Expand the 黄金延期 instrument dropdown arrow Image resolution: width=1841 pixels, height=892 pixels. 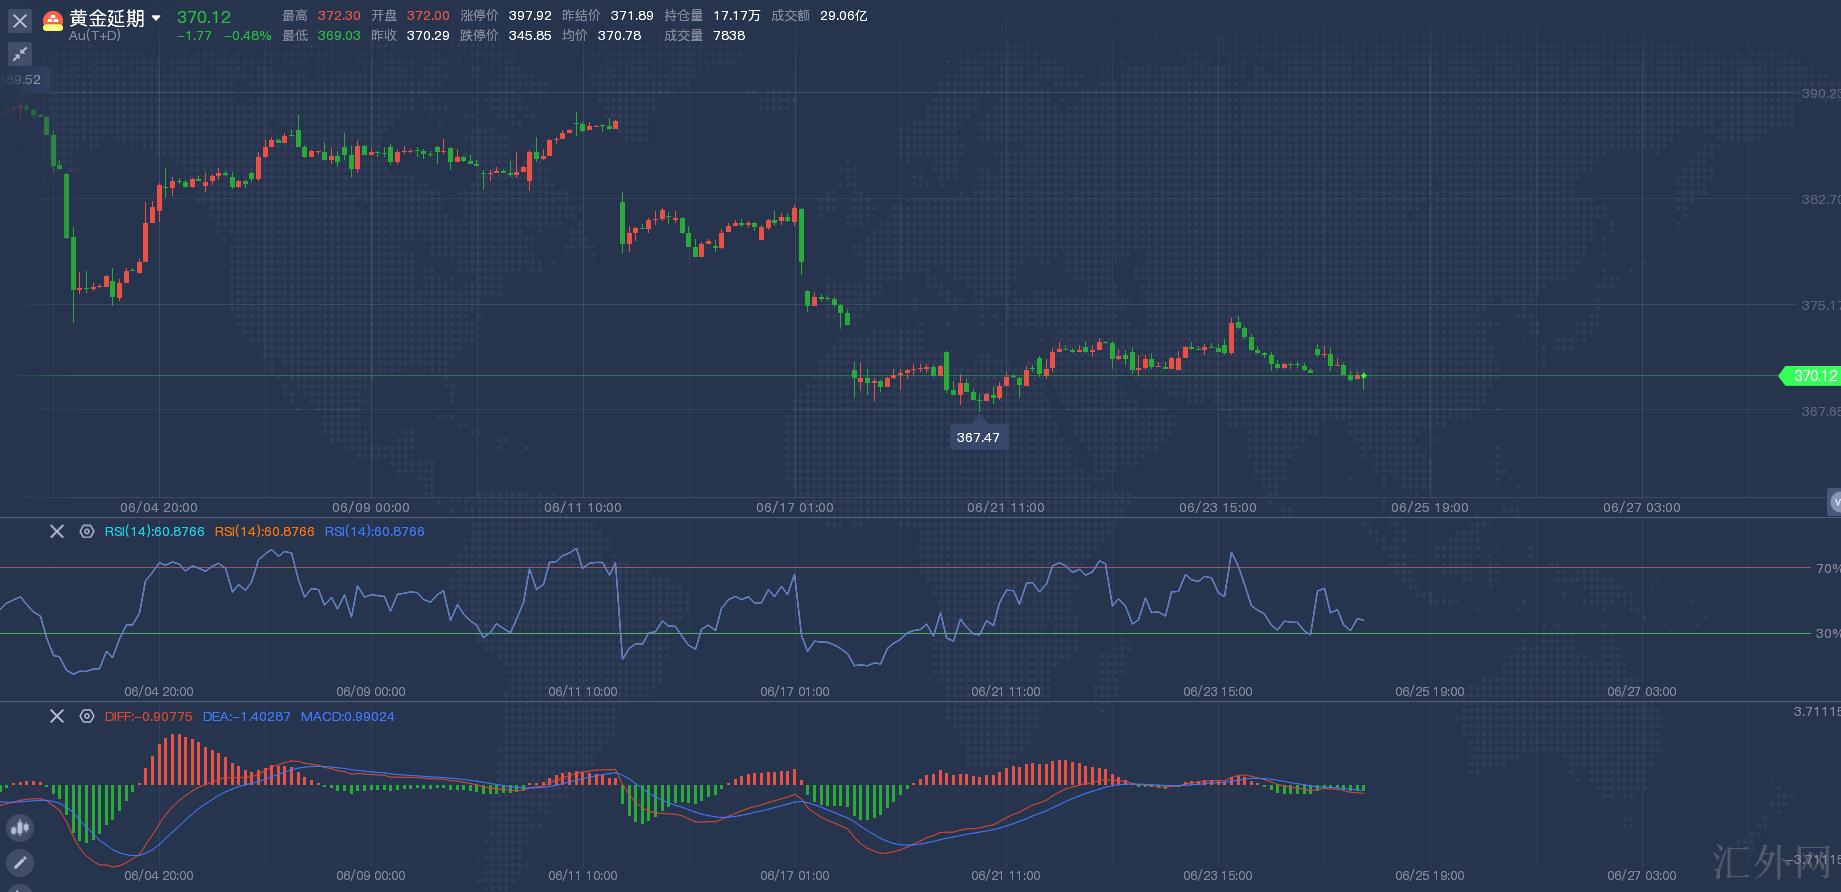point(156,18)
